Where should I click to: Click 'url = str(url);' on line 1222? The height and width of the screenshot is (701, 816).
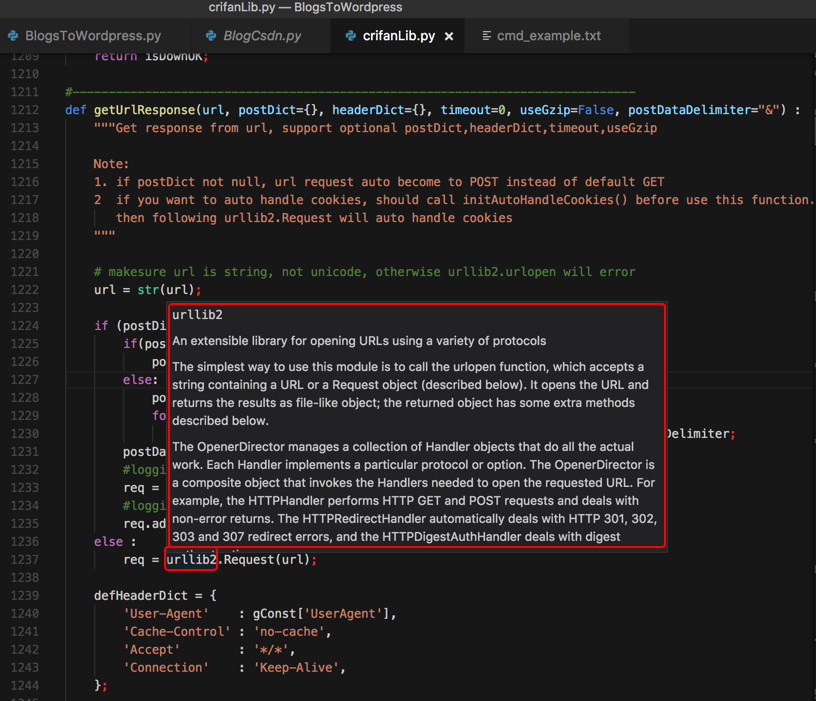tap(147, 289)
